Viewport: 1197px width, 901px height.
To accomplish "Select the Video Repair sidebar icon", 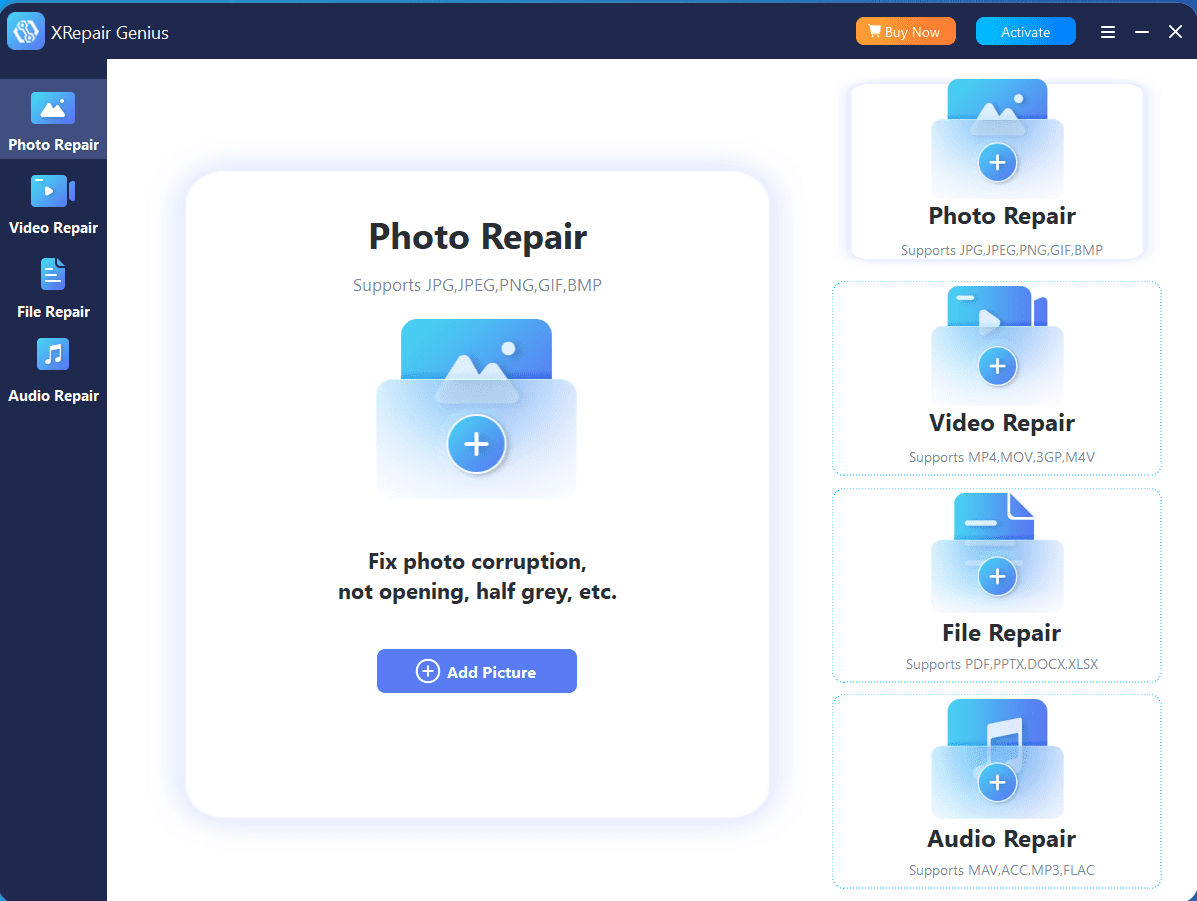I will [x=53, y=191].
